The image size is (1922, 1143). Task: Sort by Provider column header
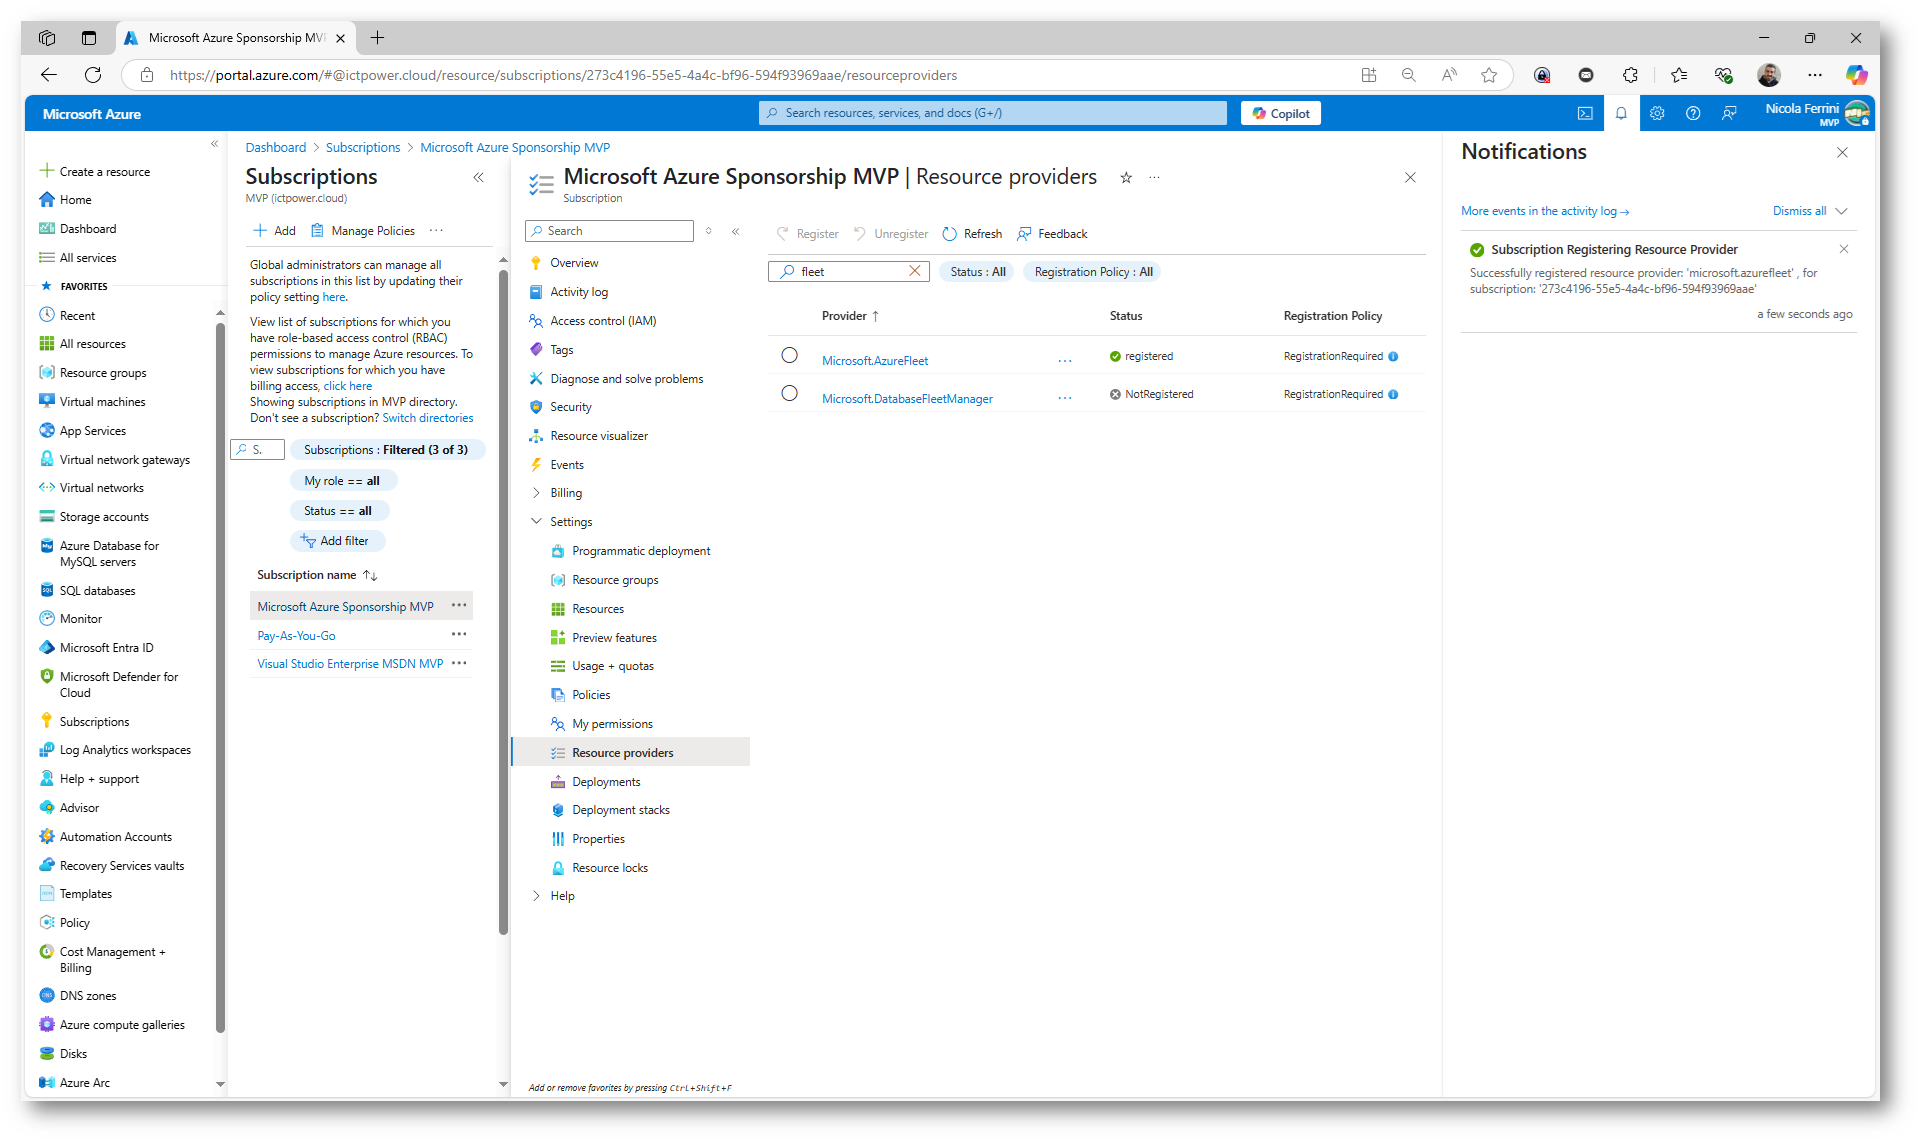[850, 316]
